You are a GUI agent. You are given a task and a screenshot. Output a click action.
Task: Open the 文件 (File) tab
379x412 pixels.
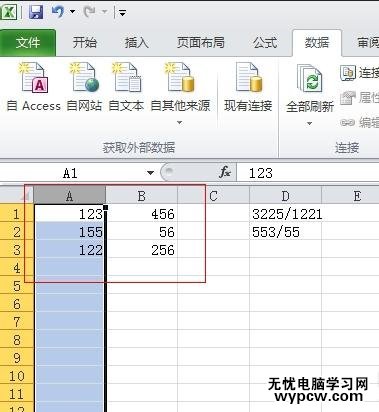click(28, 43)
